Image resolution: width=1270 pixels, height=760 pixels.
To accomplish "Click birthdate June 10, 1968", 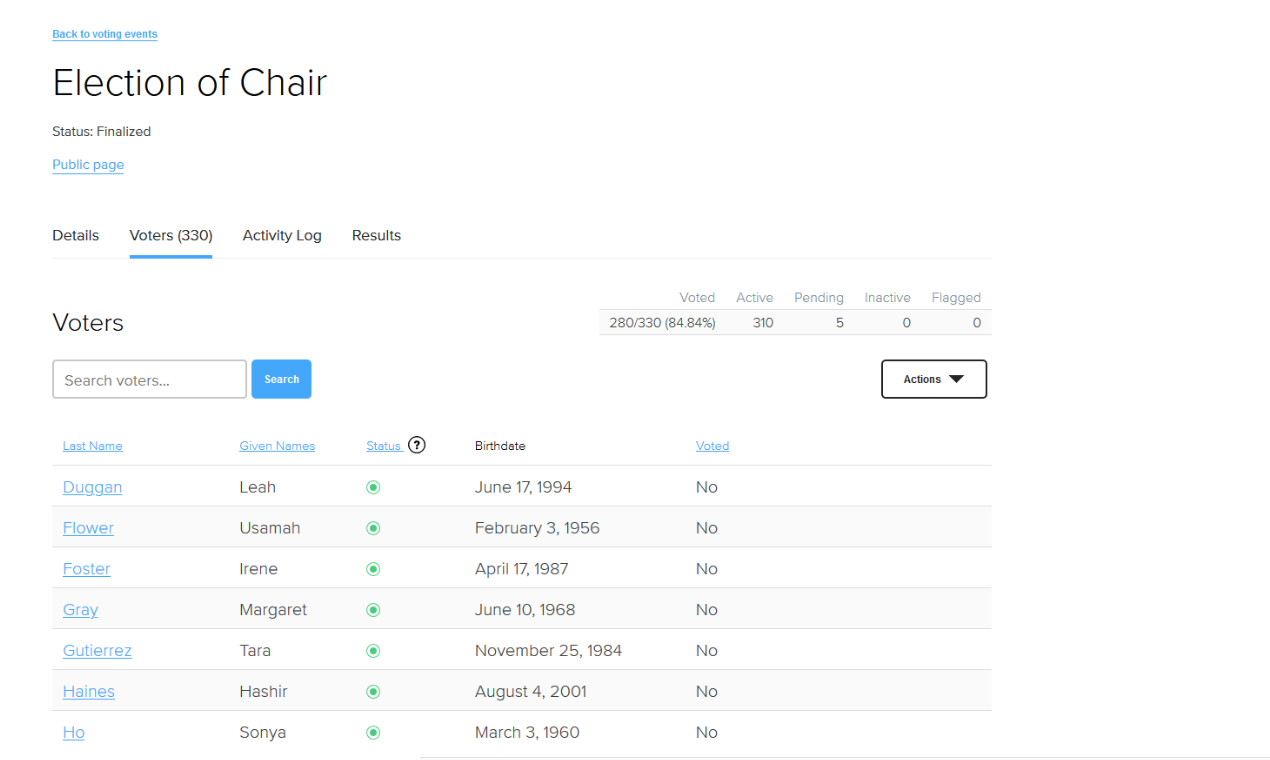I will tap(525, 610).
